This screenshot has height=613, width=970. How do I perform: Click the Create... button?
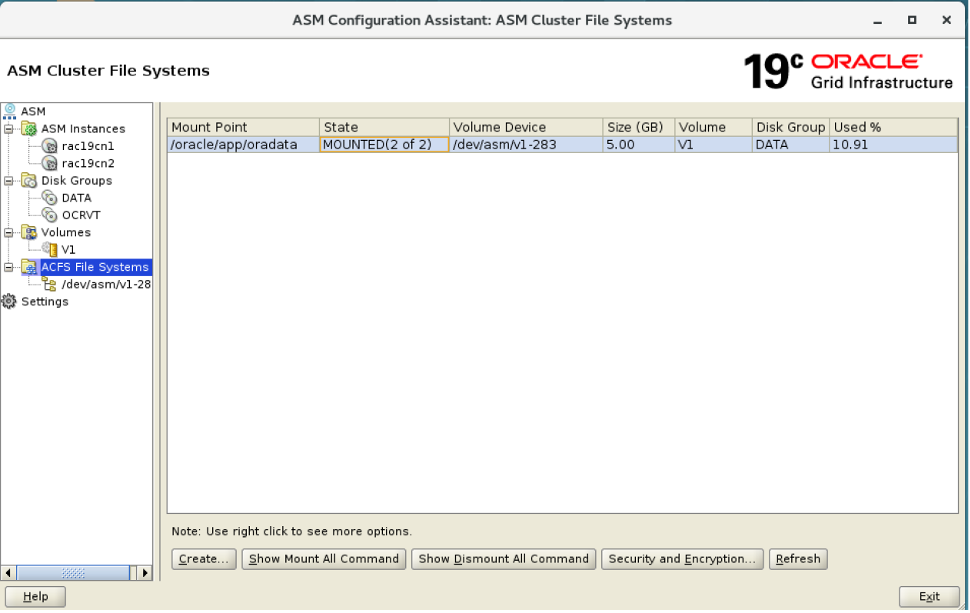coord(204,559)
